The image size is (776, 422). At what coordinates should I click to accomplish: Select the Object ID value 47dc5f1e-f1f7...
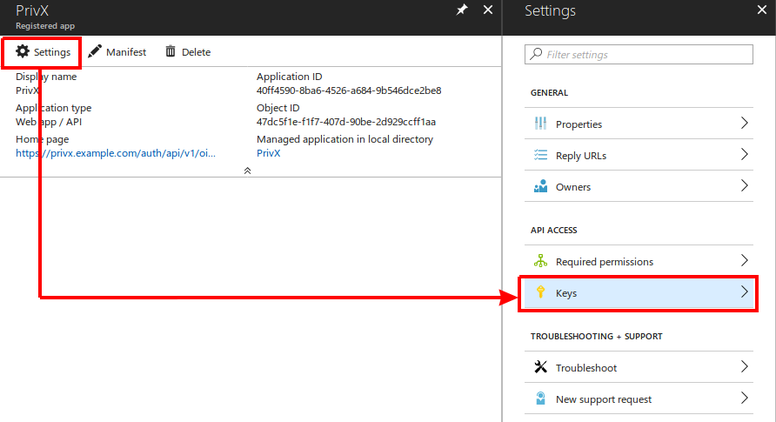(346, 122)
